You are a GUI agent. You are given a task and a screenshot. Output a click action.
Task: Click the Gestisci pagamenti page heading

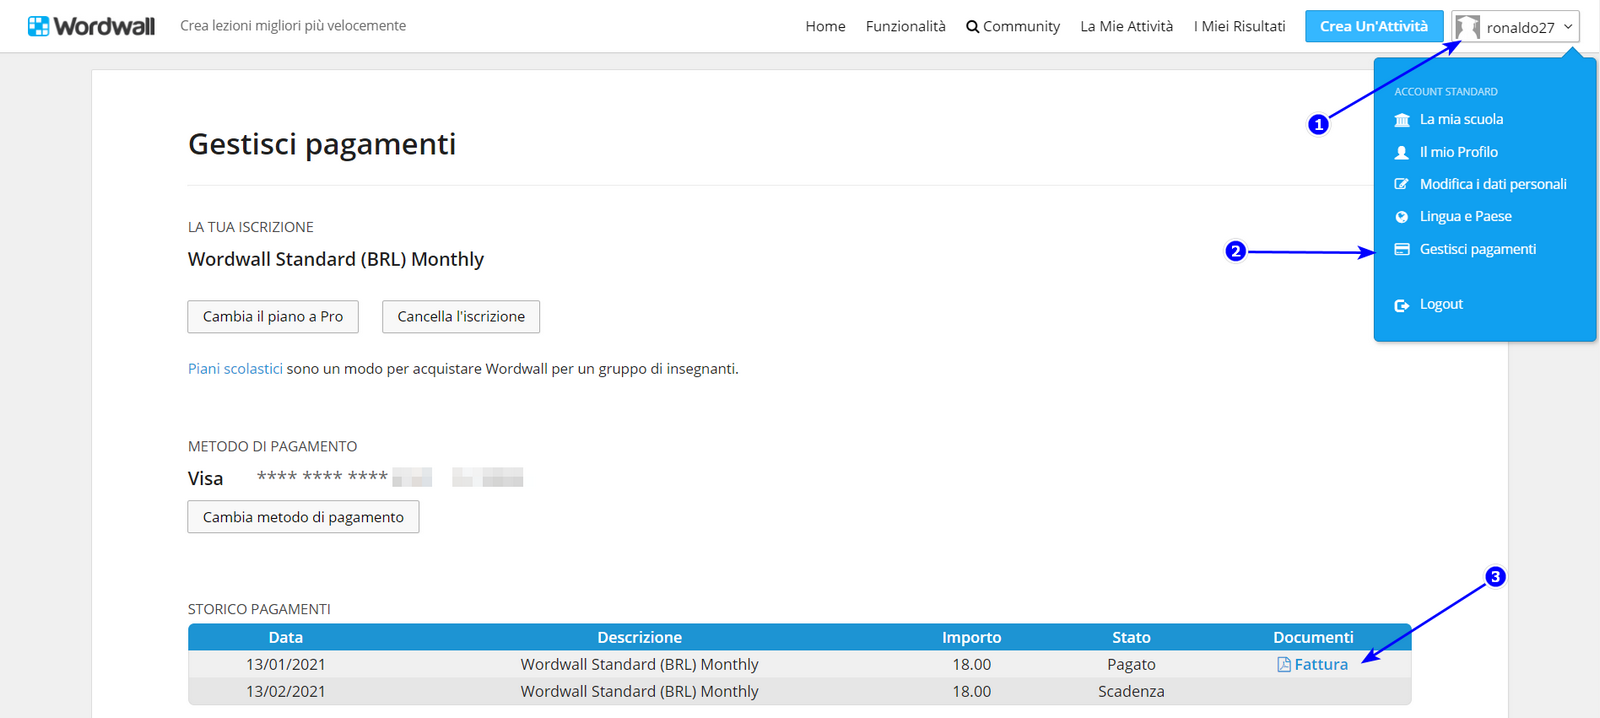point(322,145)
